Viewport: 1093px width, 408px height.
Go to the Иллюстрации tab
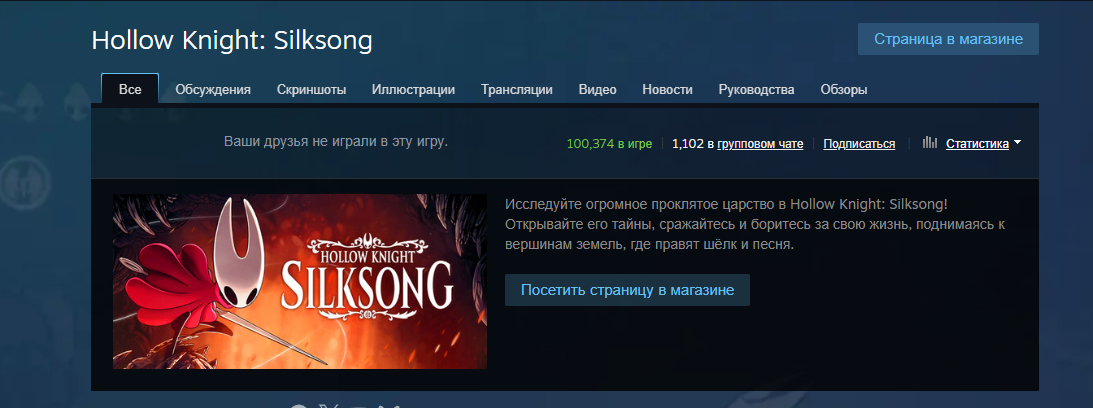click(413, 89)
